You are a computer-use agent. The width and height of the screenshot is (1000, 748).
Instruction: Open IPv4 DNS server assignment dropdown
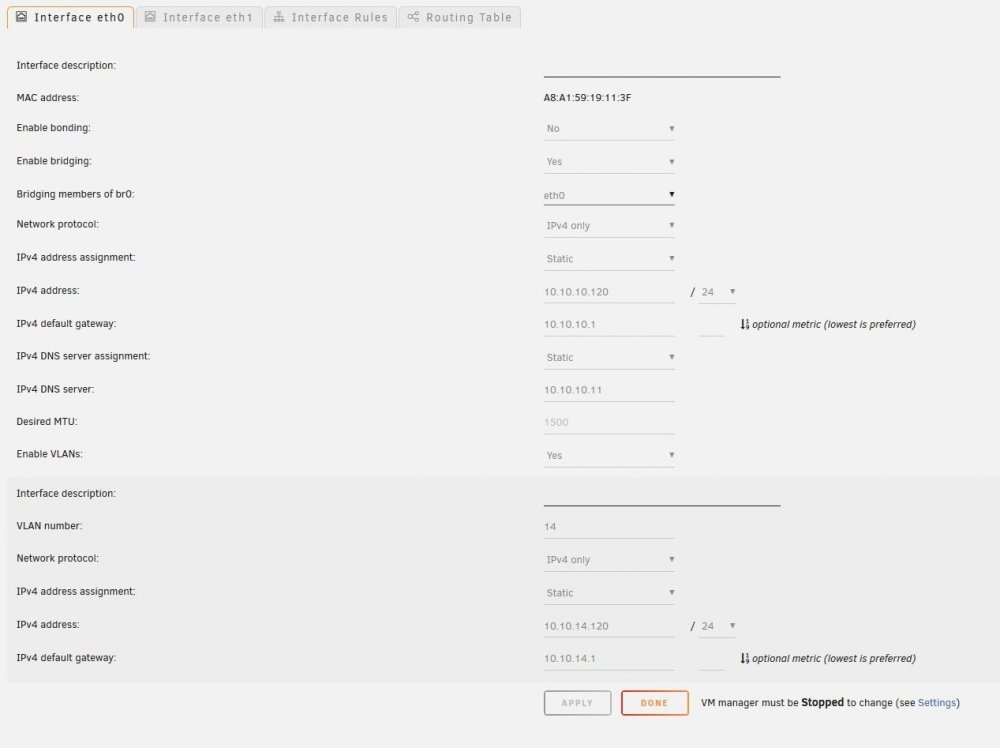tap(609, 358)
